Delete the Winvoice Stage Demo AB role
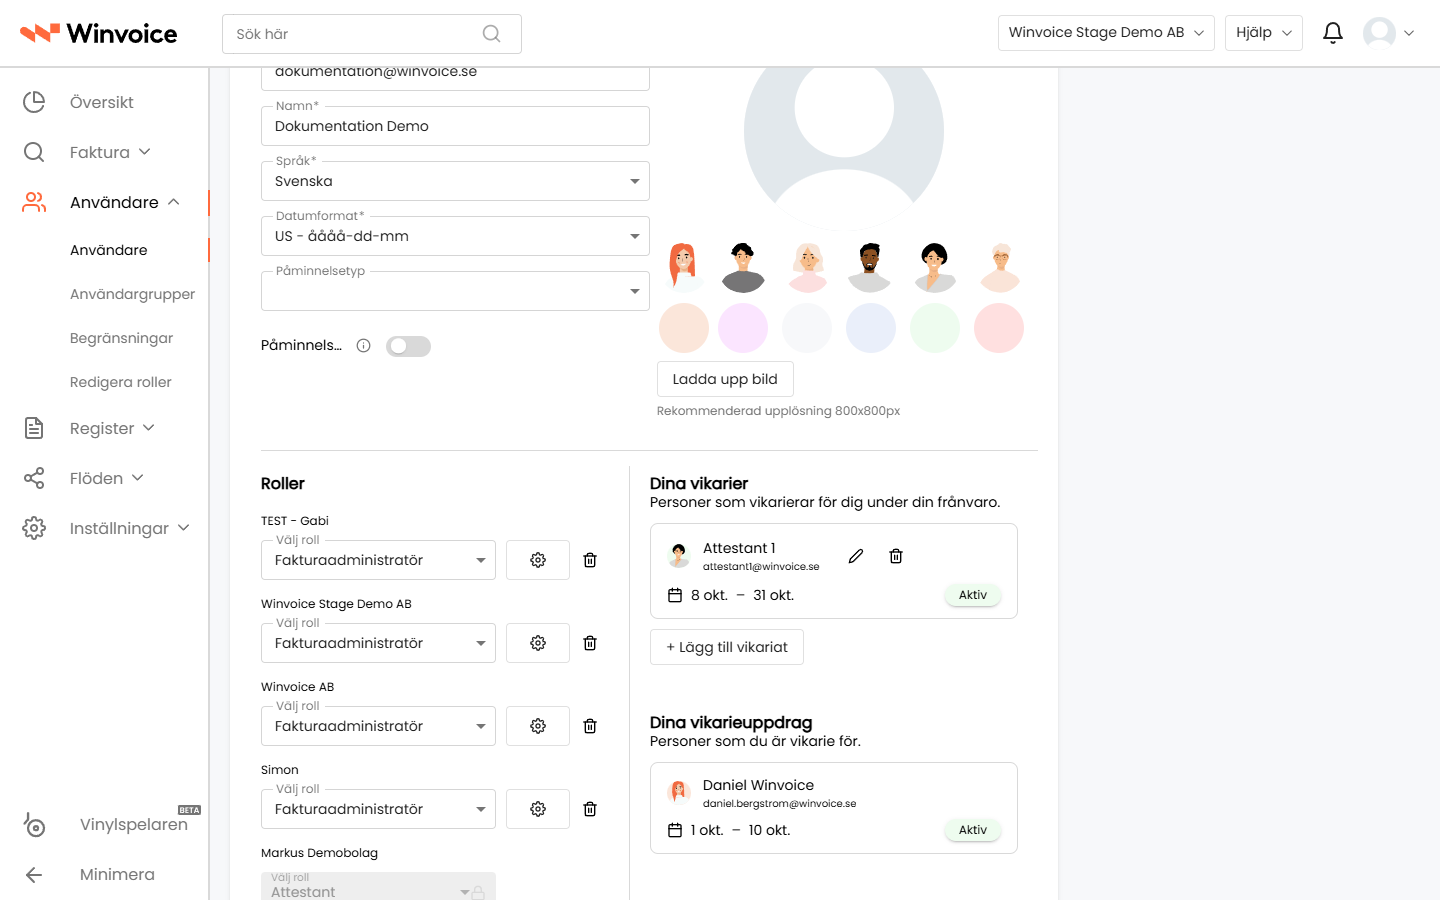 tap(590, 643)
